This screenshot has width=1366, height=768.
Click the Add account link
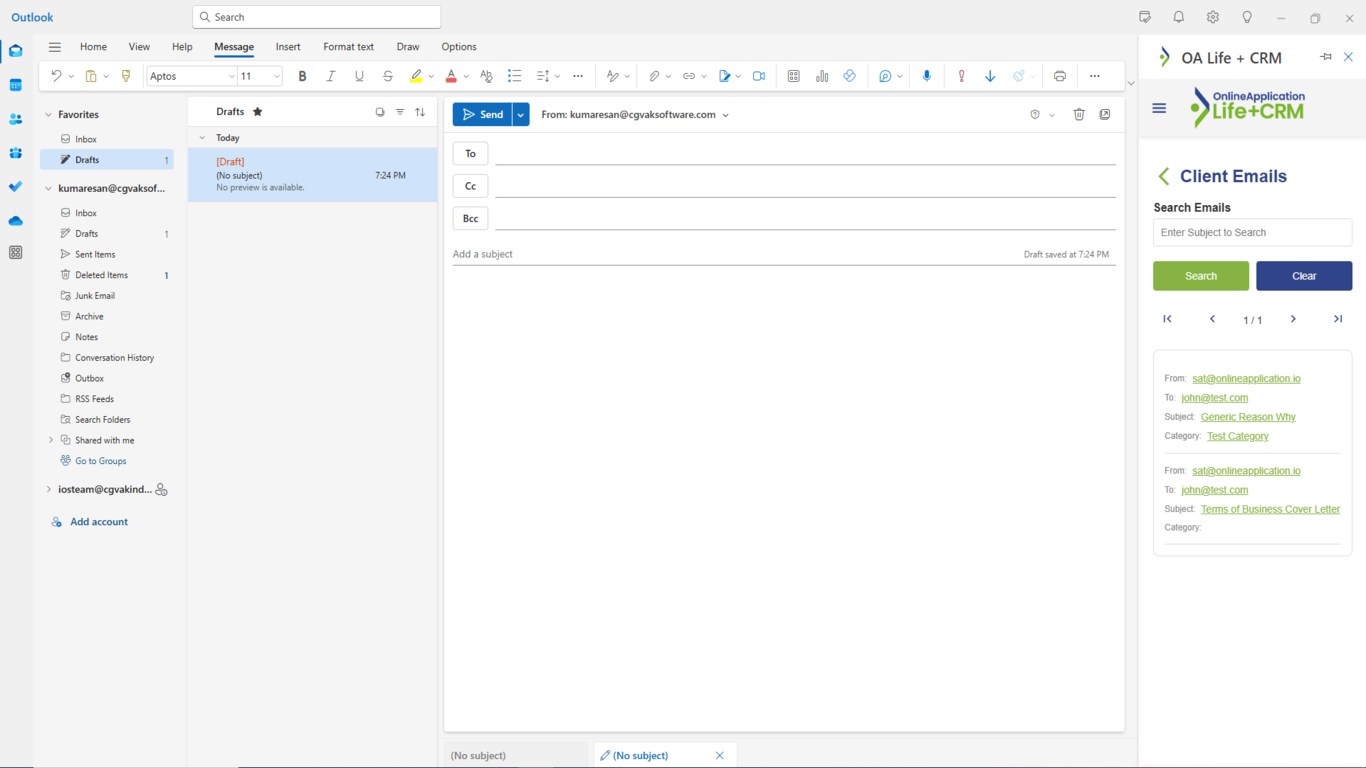[98, 522]
